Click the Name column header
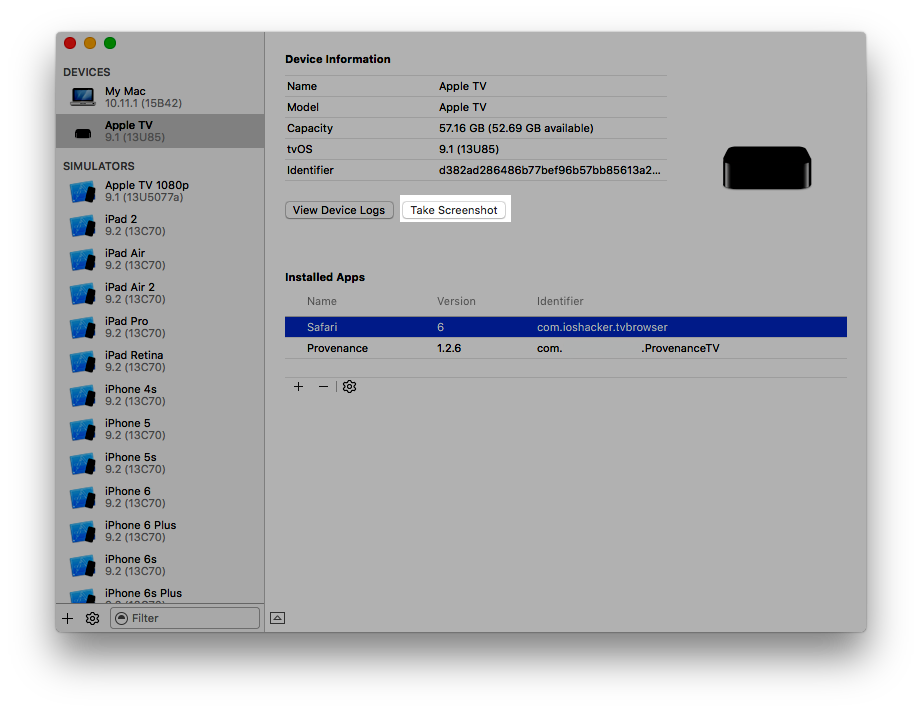Image resolution: width=922 pixels, height=712 pixels. point(322,302)
